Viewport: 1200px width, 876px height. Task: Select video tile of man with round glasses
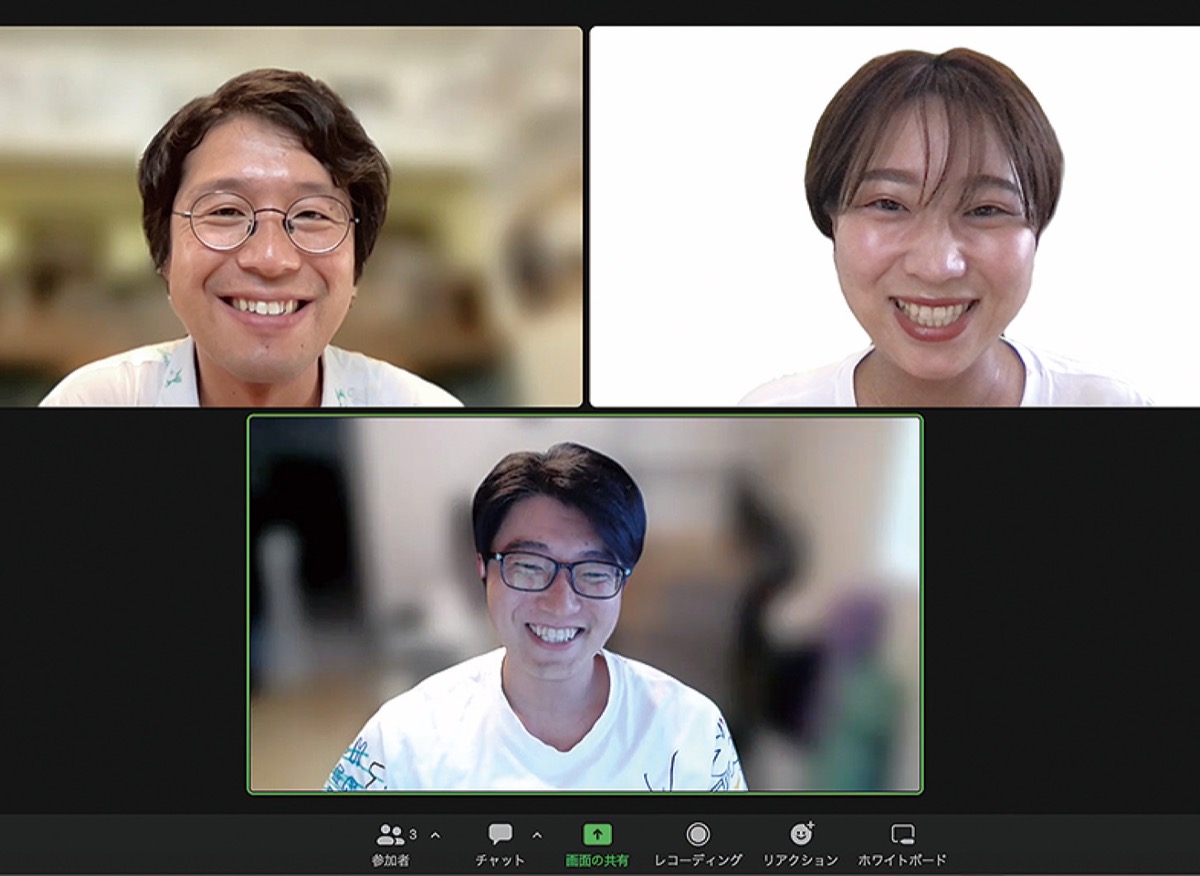point(290,216)
